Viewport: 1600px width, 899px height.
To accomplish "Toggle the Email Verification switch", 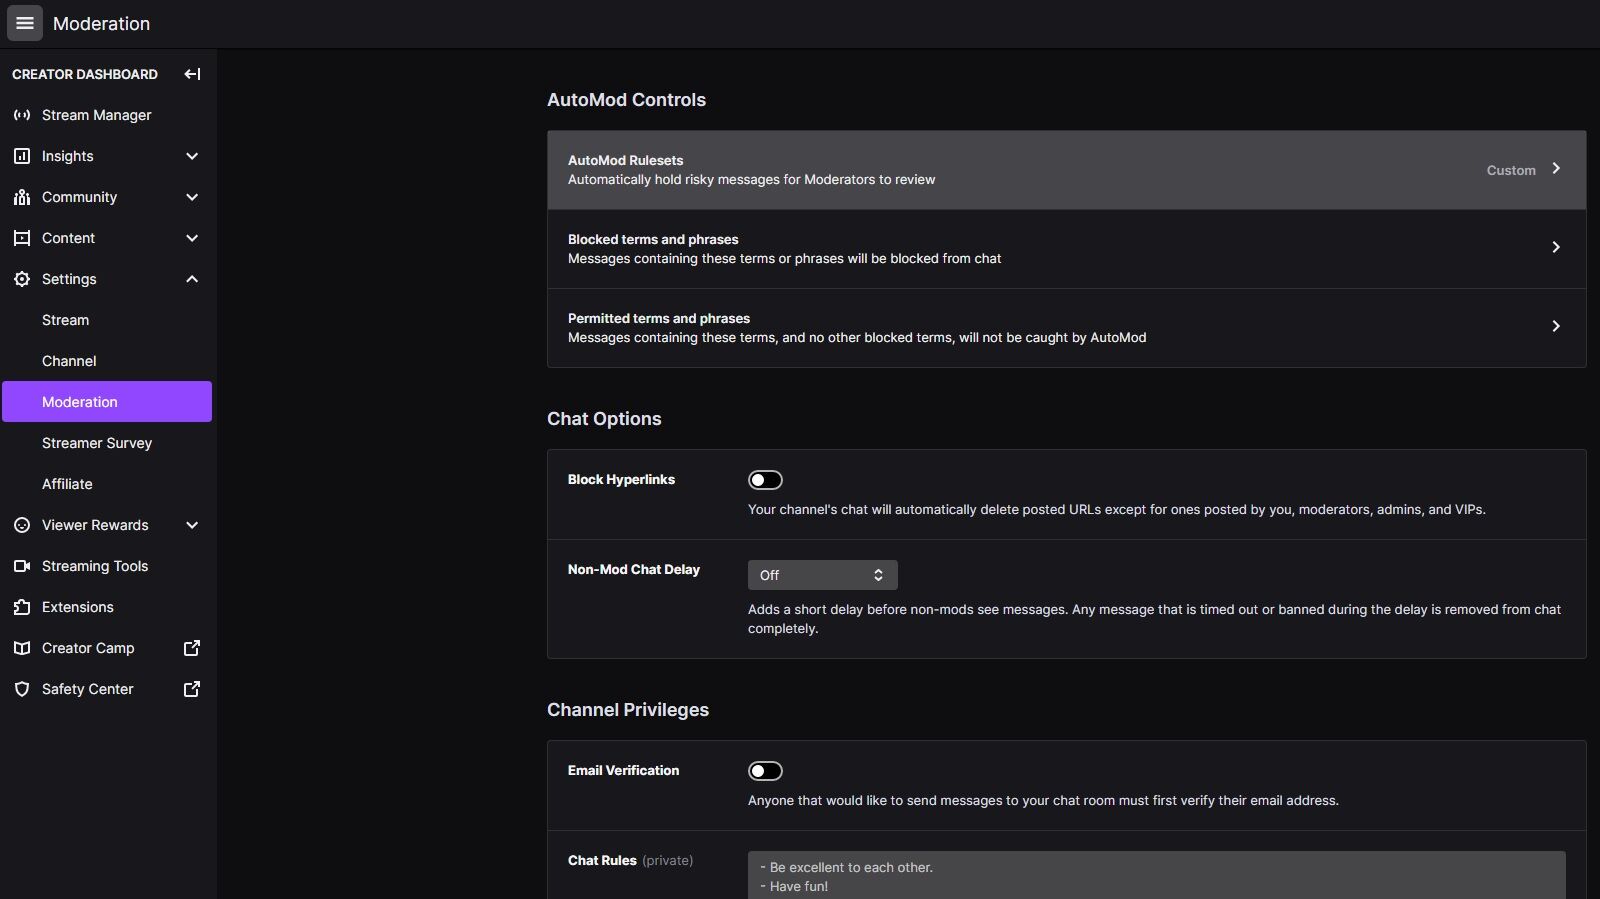I will coord(765,771).
